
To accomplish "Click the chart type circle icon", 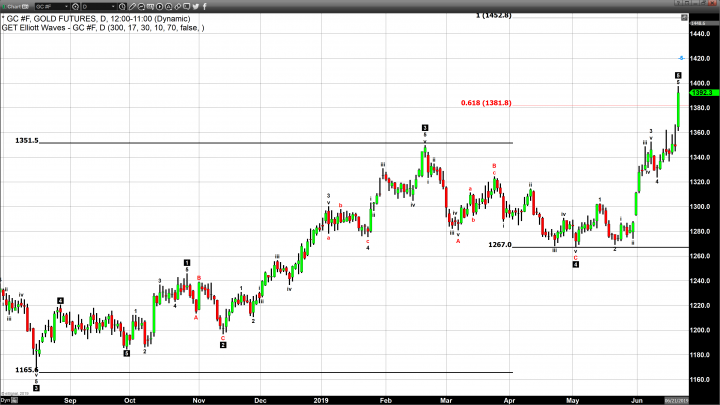I will point(141,6).
